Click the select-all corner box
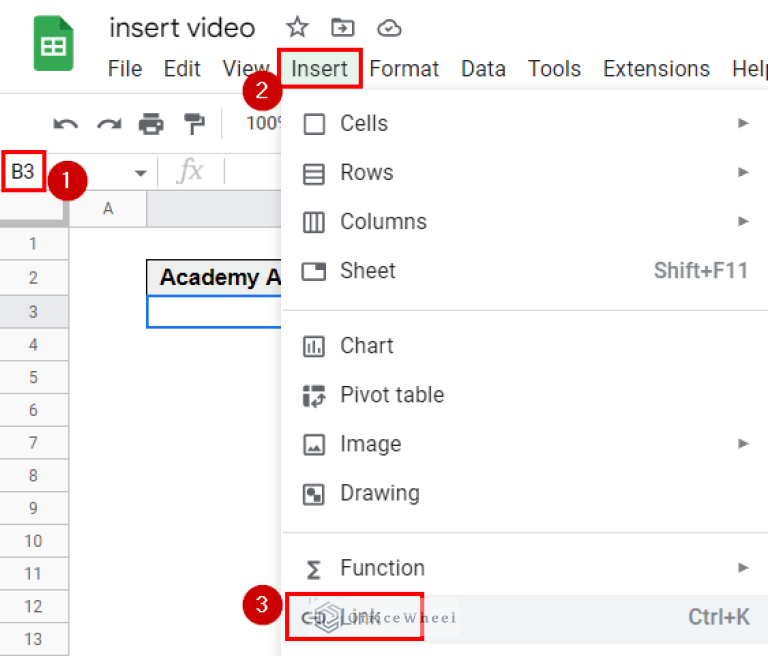 pos(32,210)
